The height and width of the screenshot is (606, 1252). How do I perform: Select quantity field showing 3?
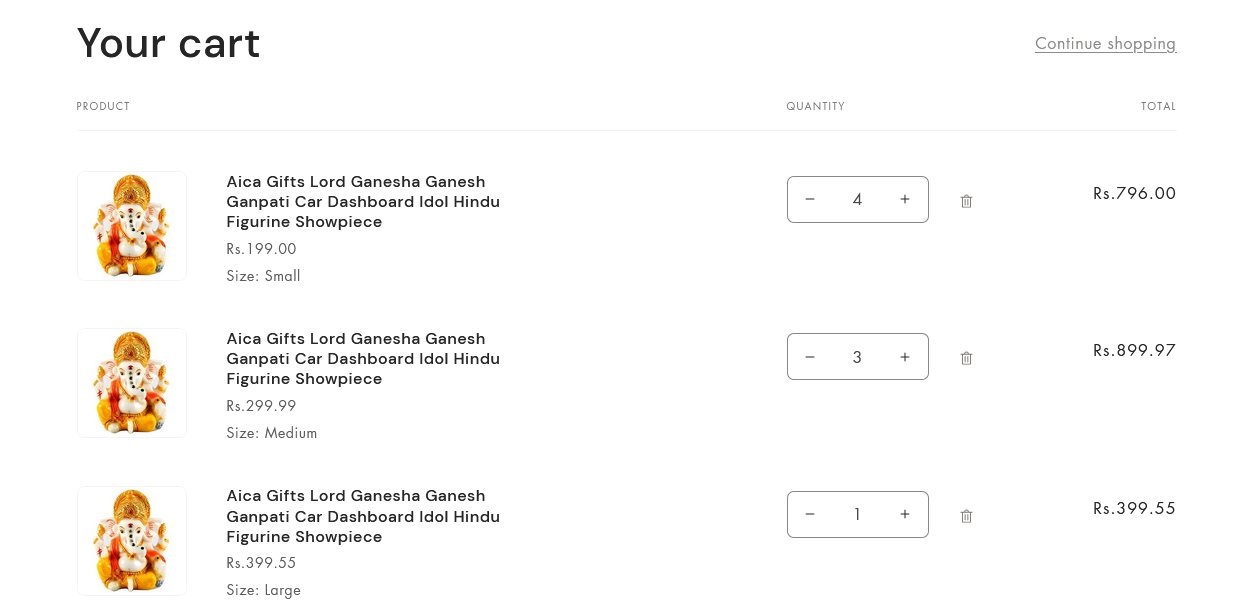857,357
